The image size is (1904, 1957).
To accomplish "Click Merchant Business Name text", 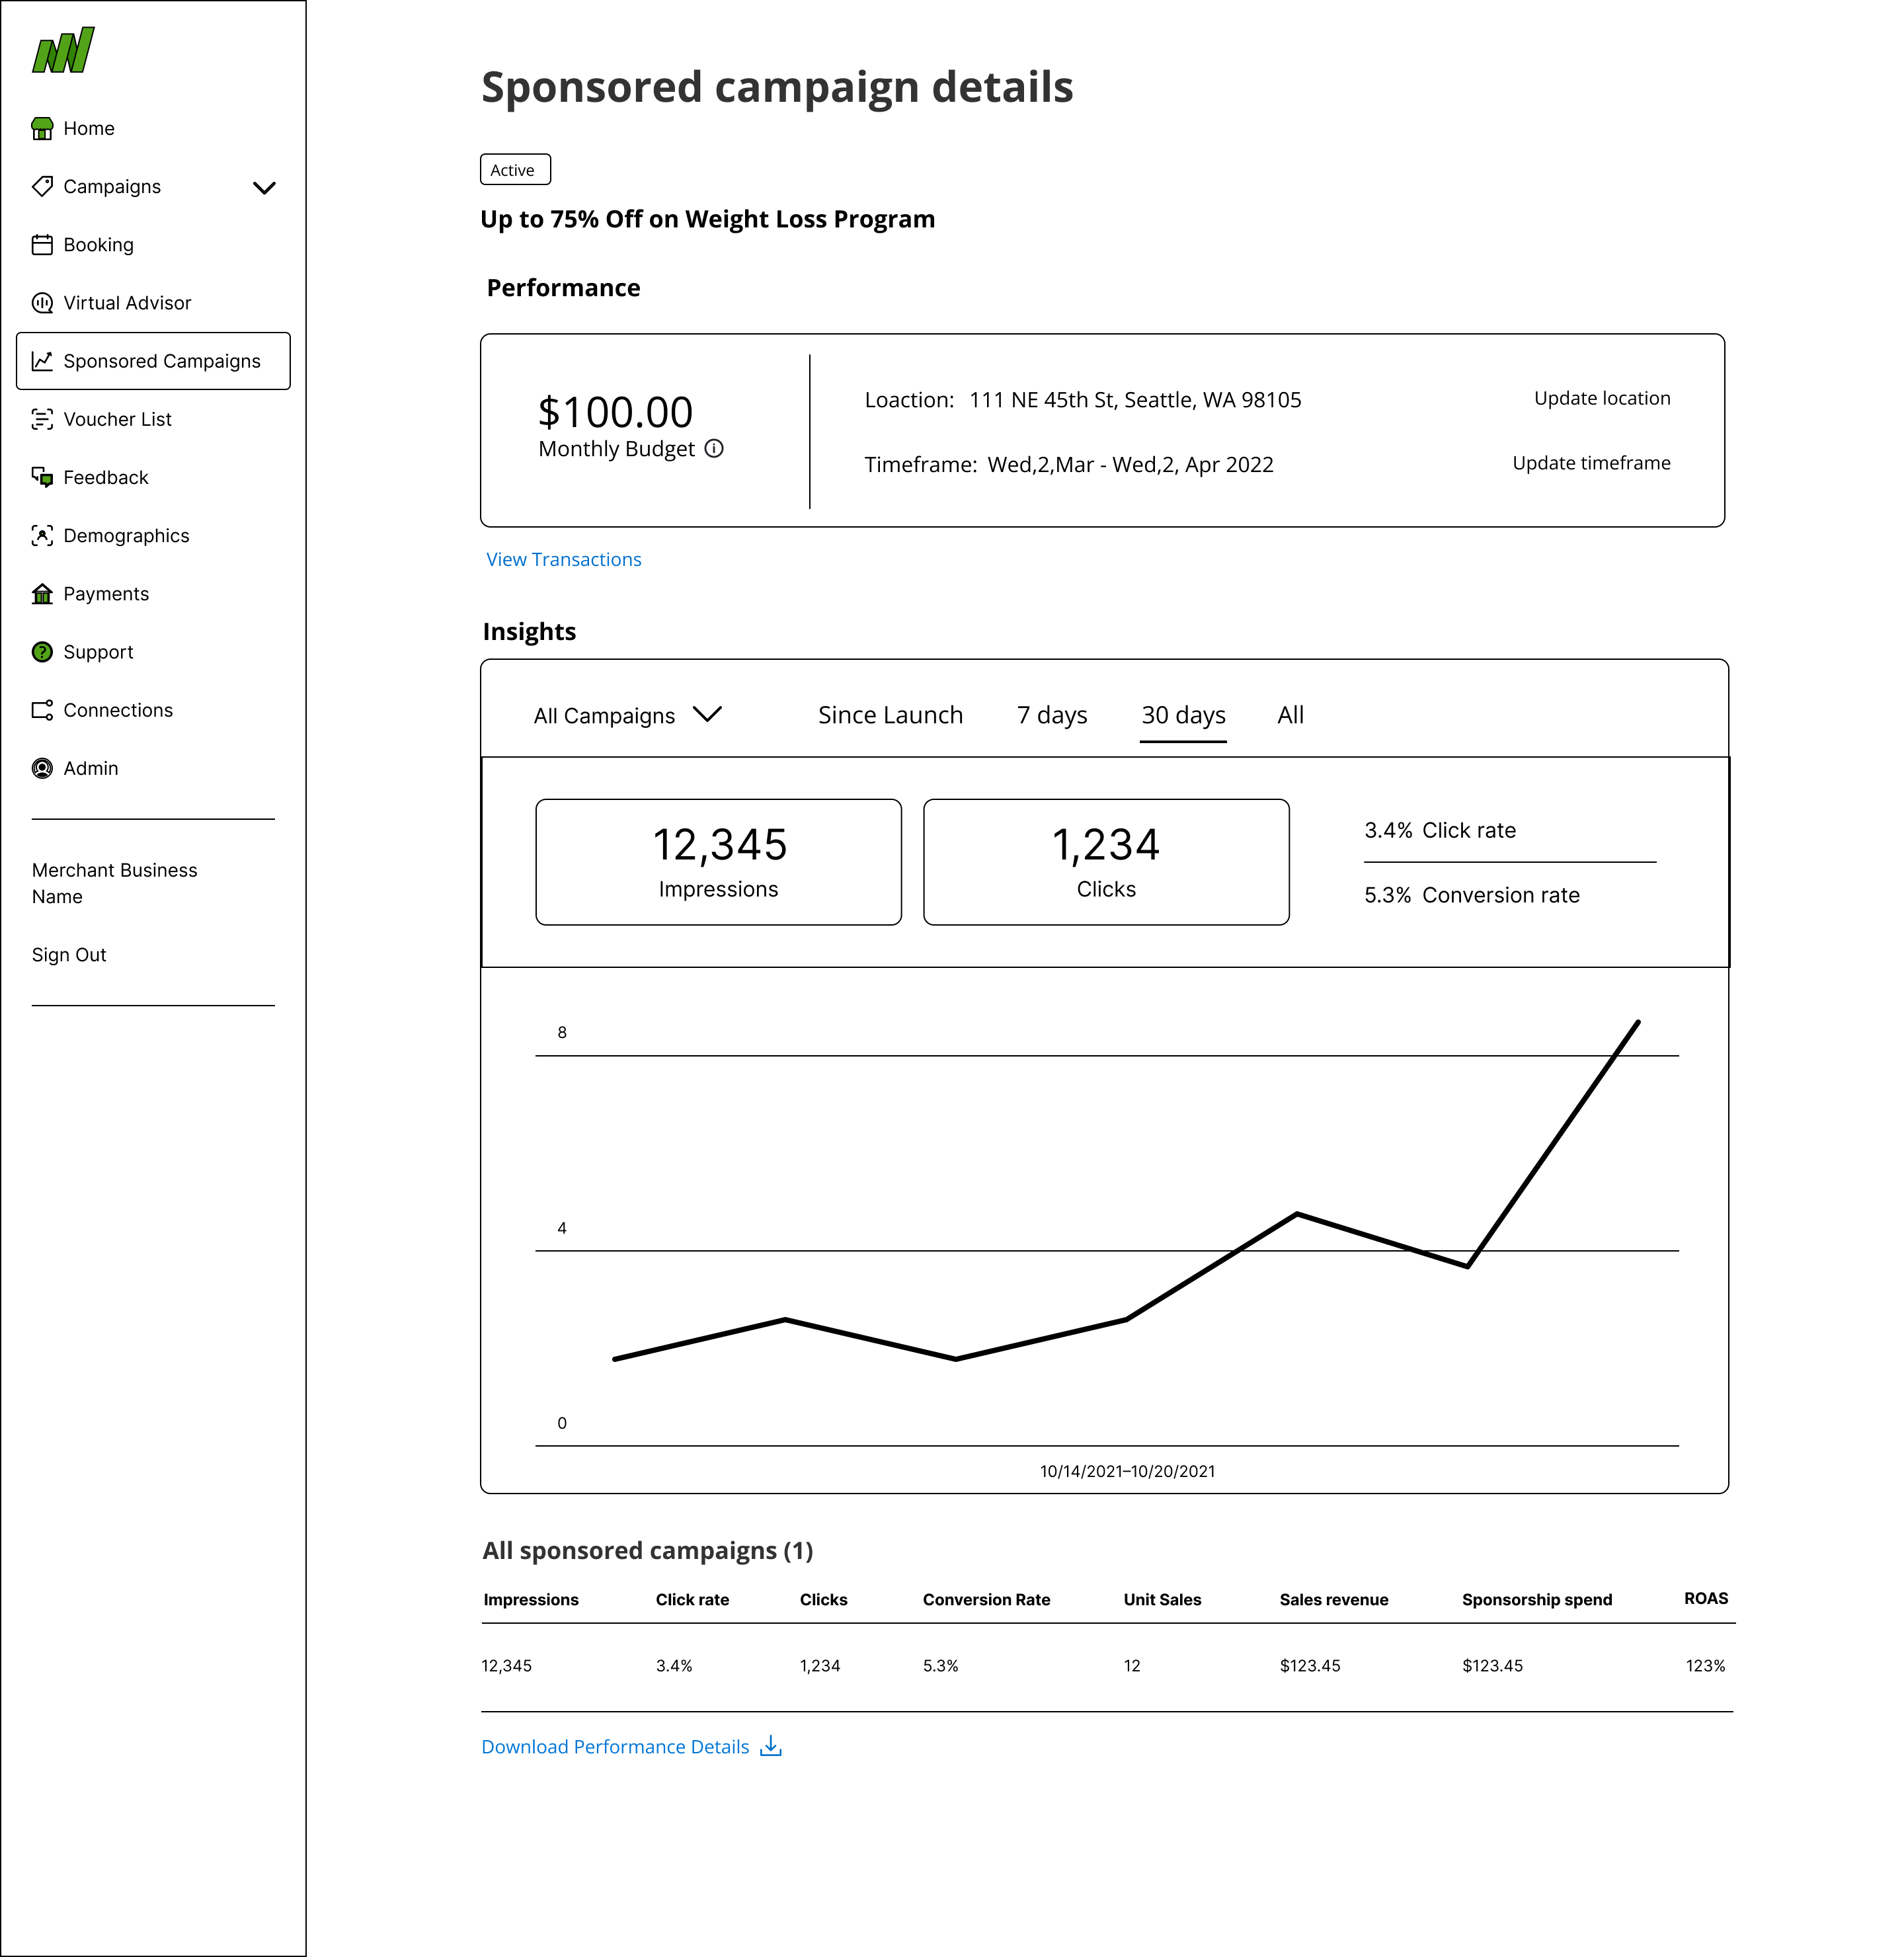I will coord(114,883).
